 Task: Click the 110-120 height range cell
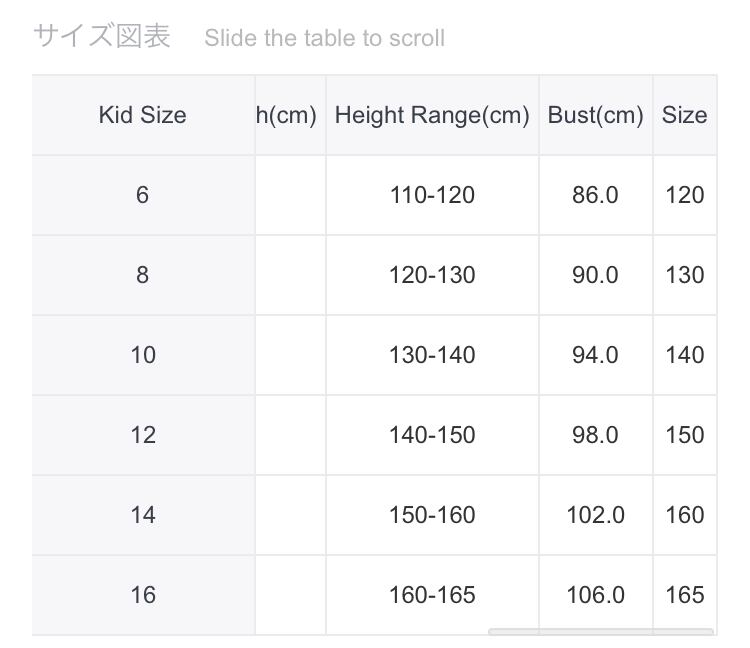432,195
